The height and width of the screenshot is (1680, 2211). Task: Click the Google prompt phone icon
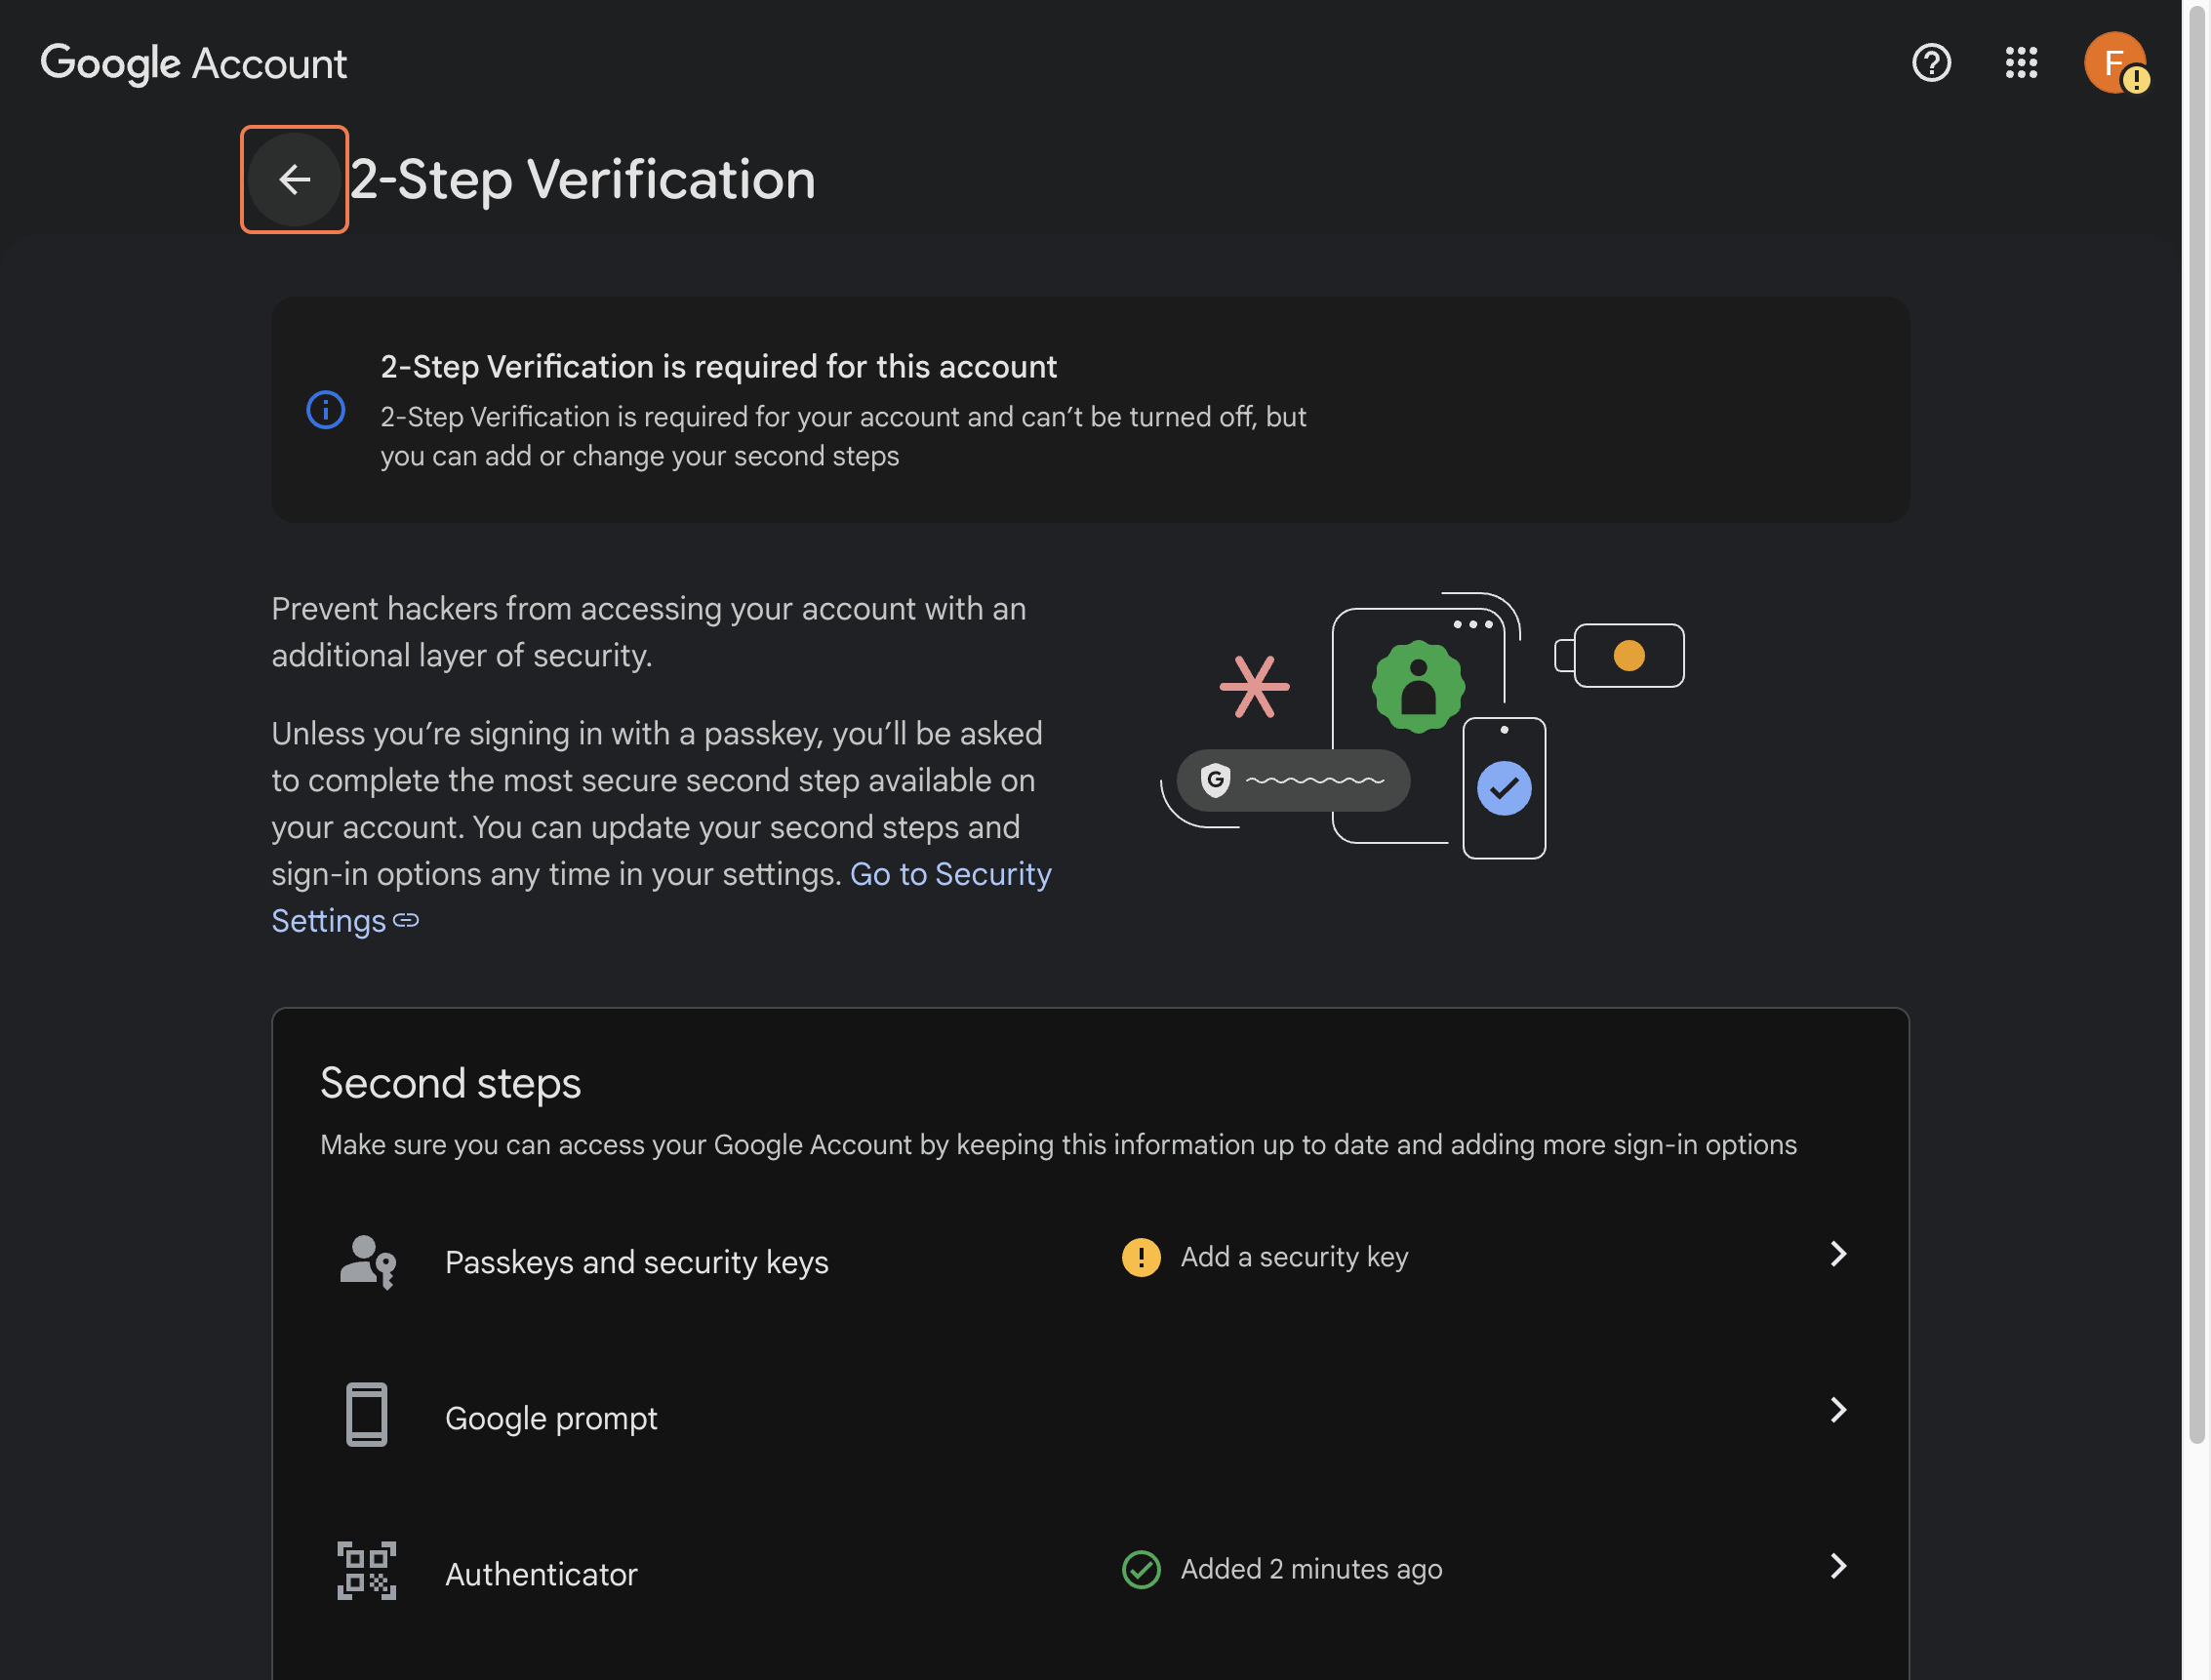click(x=366, y=1415)
